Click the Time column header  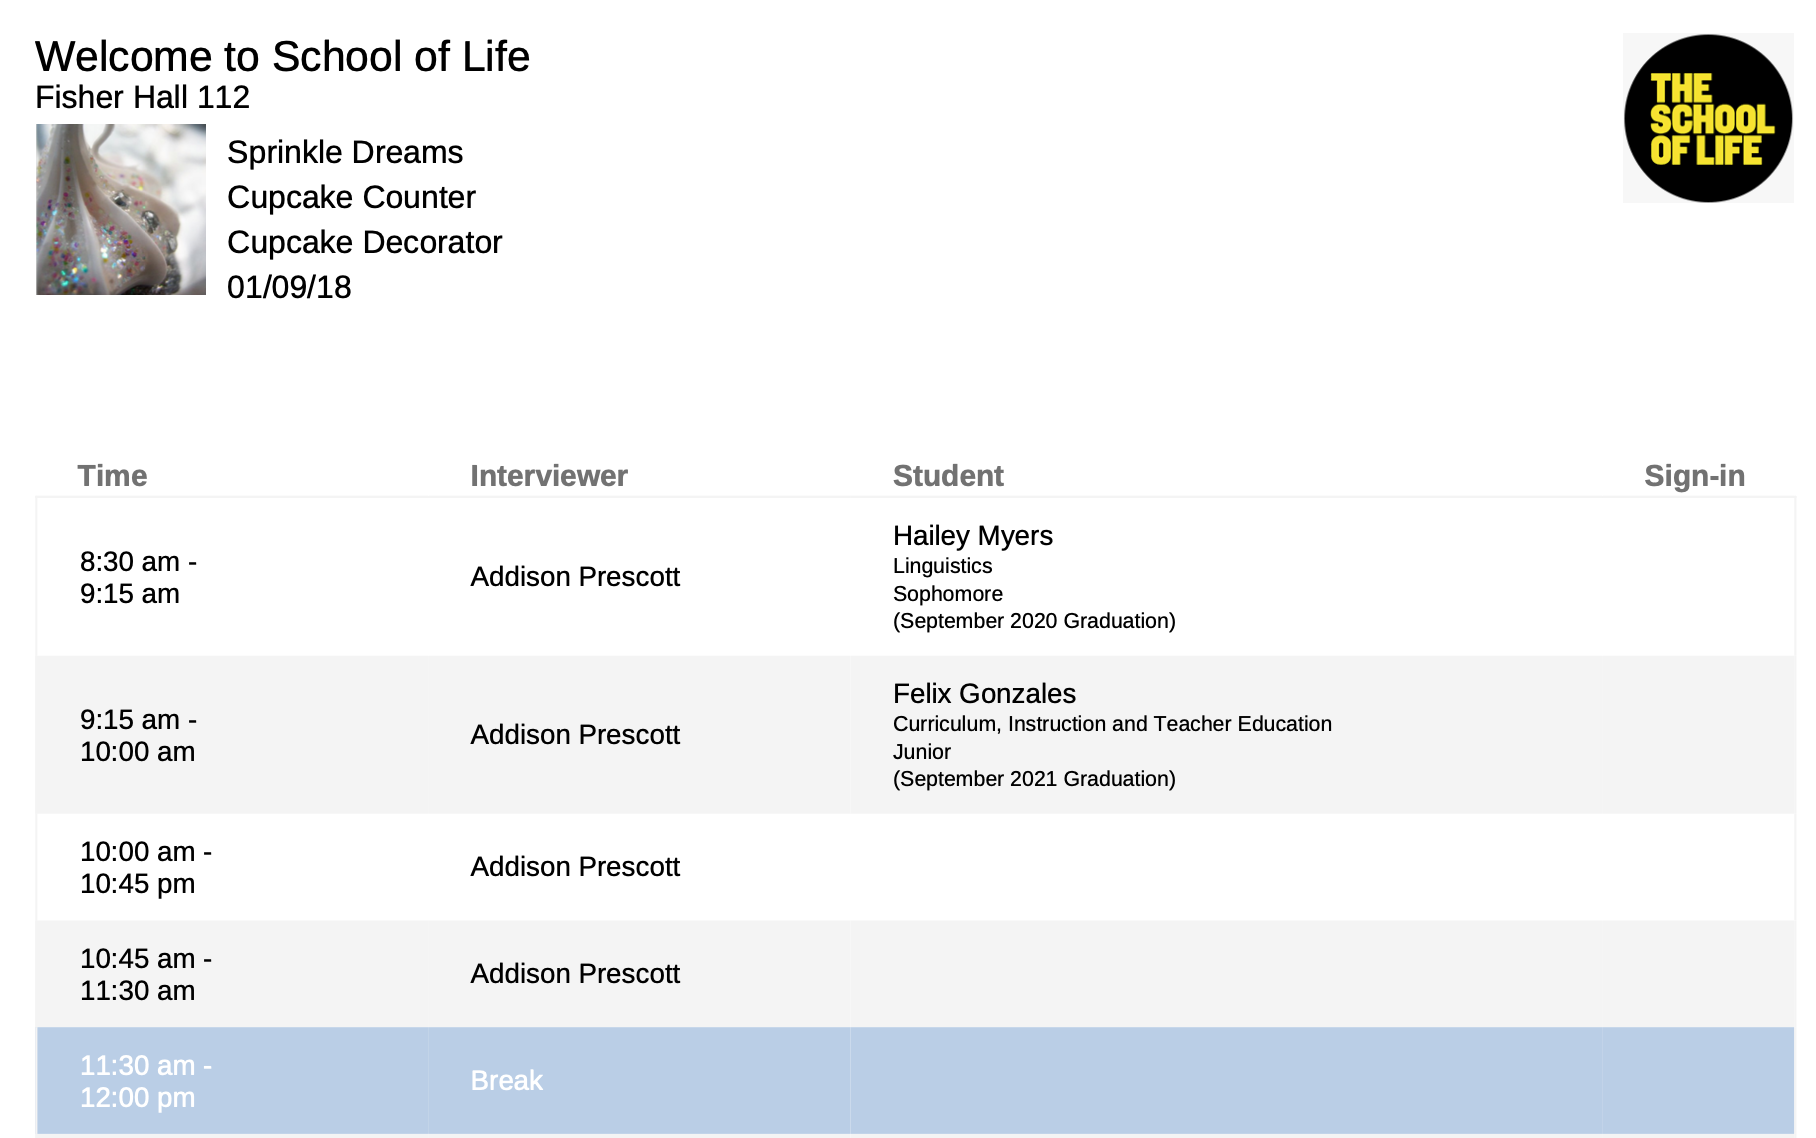coord(112,476)
